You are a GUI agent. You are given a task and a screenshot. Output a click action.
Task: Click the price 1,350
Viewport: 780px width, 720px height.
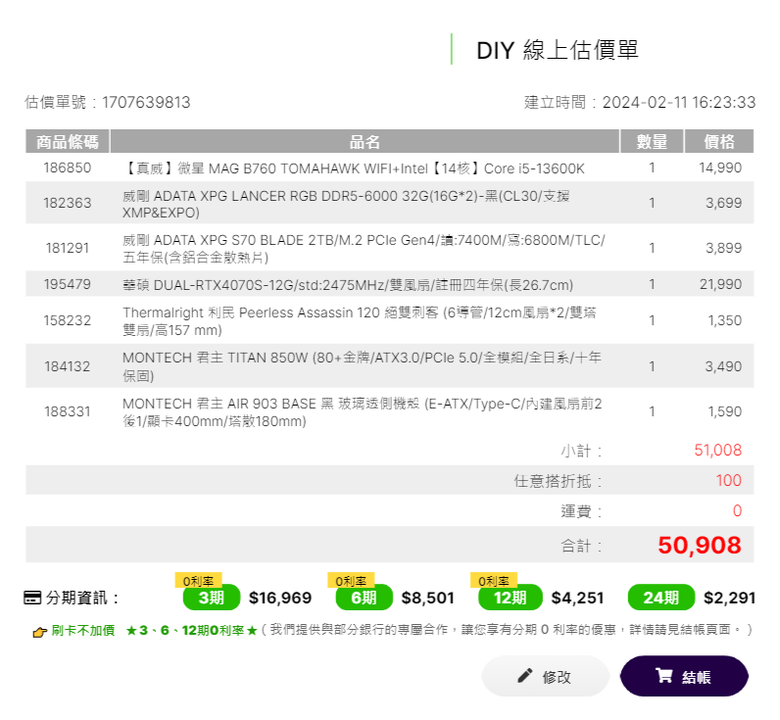[x=725, y=320]
